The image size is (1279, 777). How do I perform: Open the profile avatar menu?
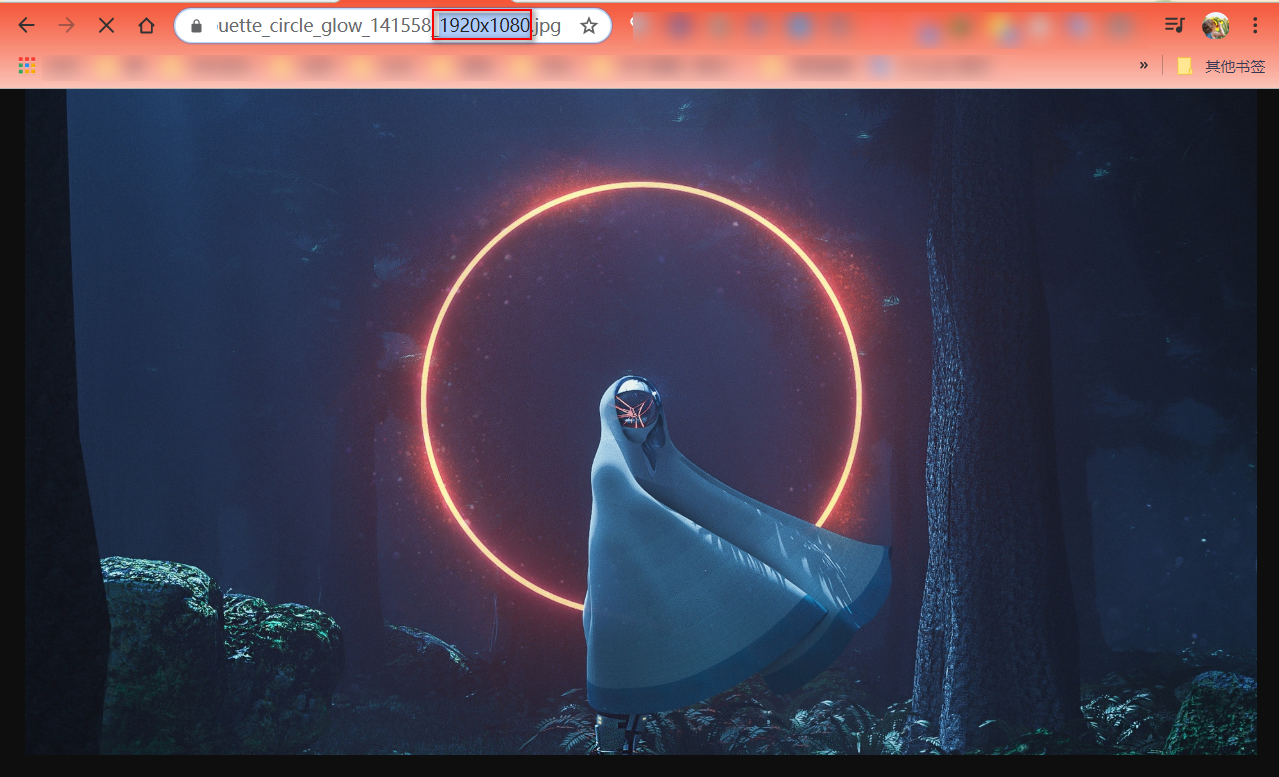click(x=1216, y=26)
